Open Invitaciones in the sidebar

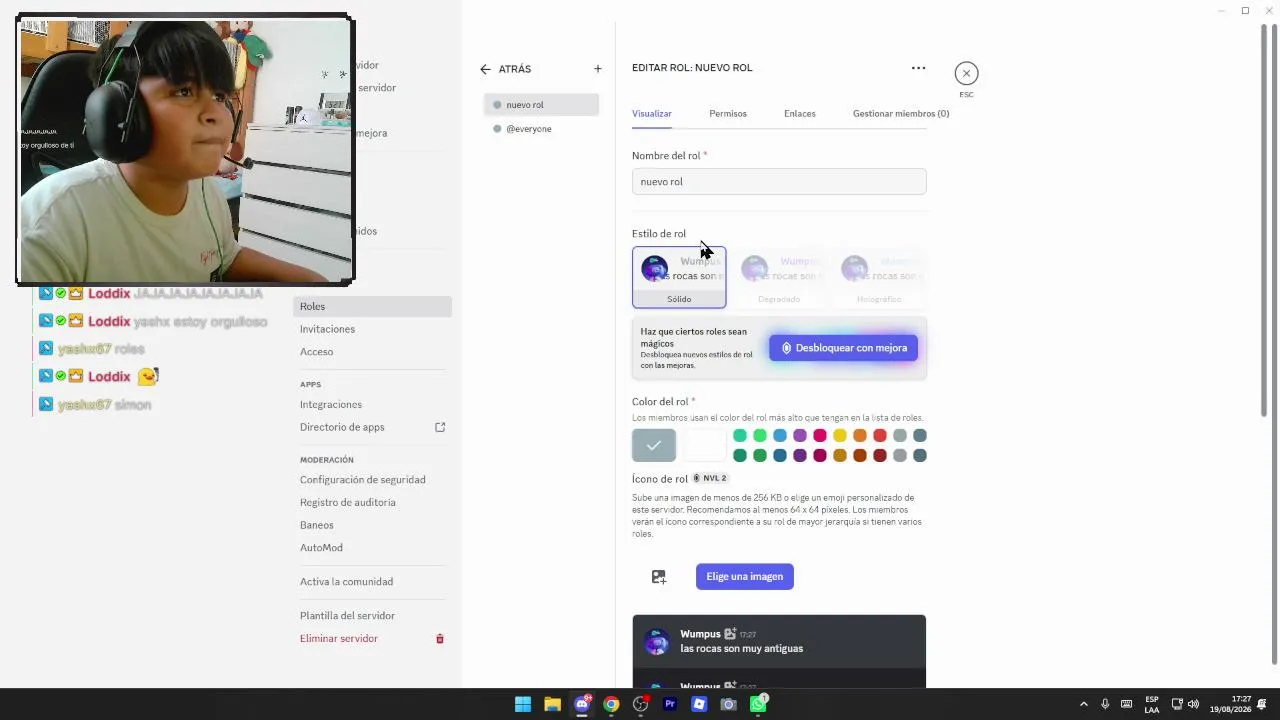point(372,329)
